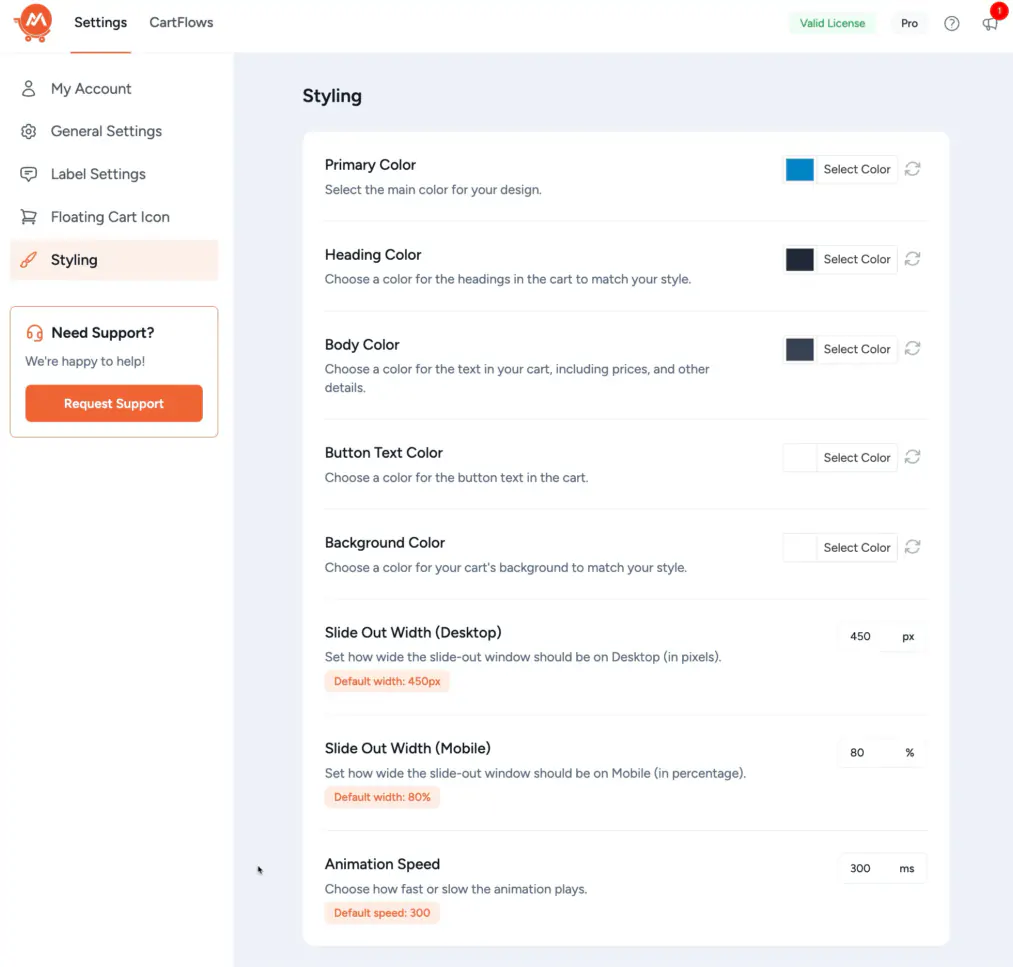Open the announcements megaphone icon

990,23
